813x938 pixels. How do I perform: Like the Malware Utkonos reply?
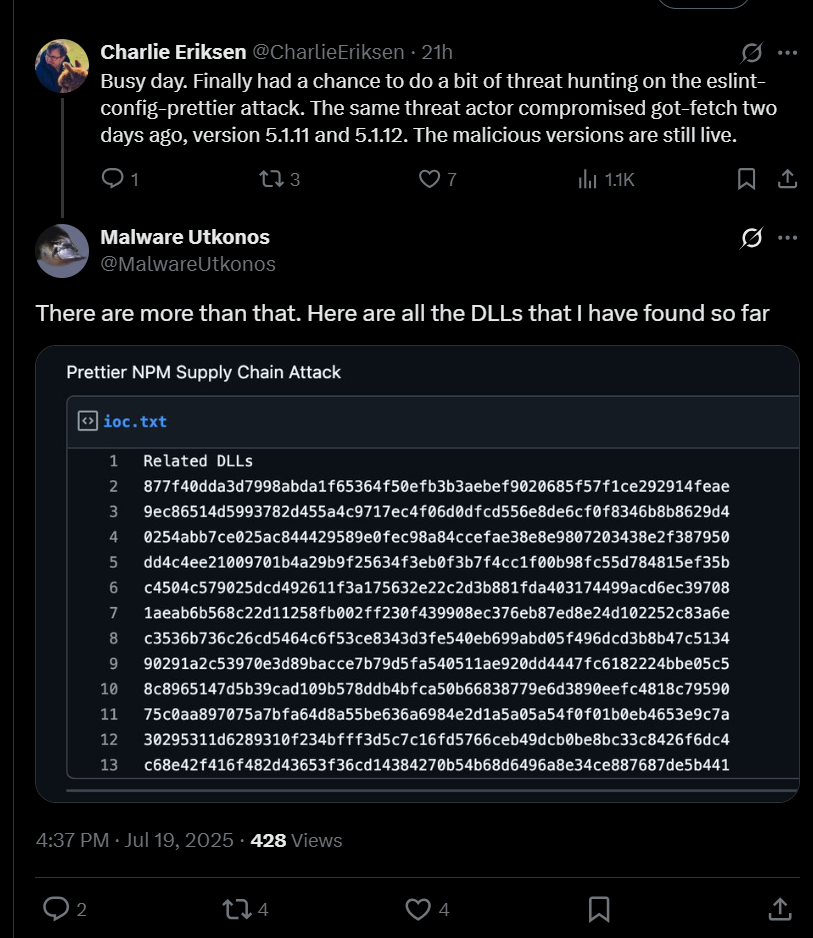click(x=417, y=909)
